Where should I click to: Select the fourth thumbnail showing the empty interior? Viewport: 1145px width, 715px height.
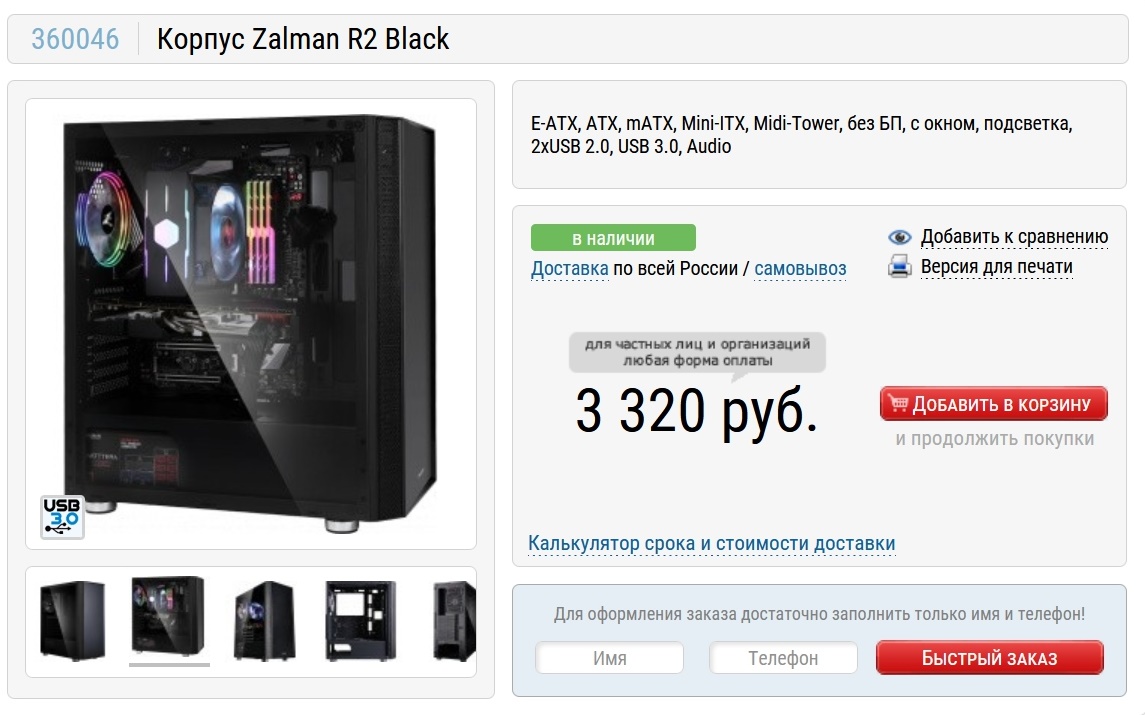361,621
